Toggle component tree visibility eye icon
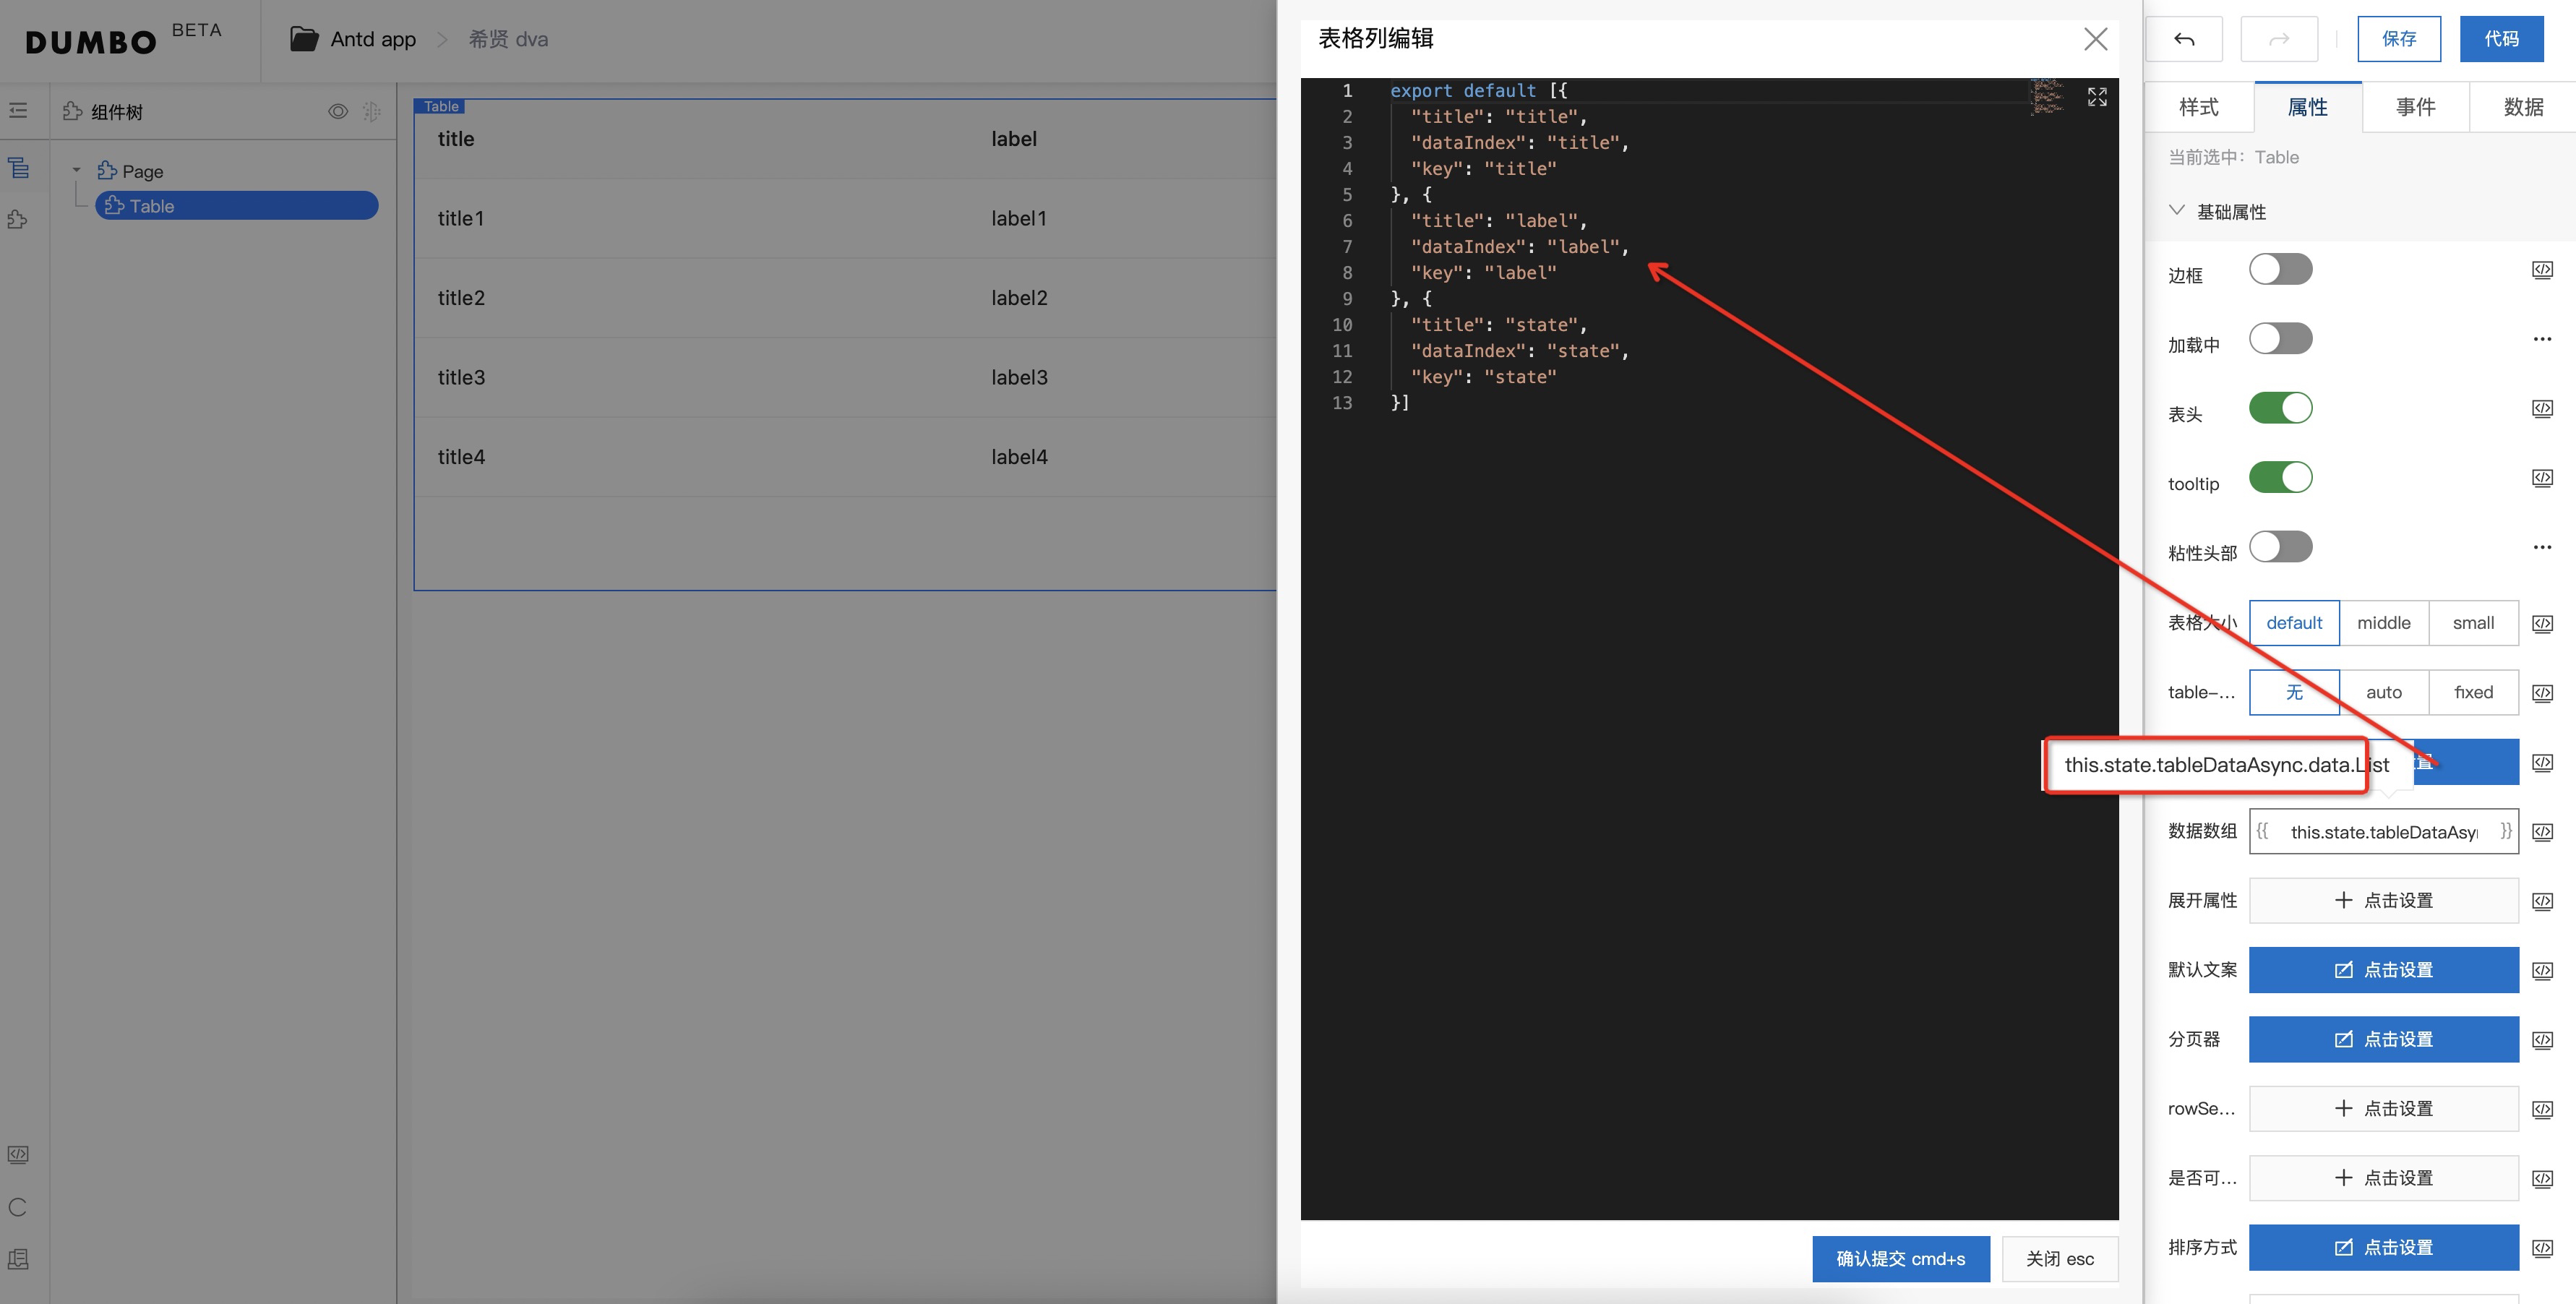Screen dimensions: 2576x1304 coord(338,112)
